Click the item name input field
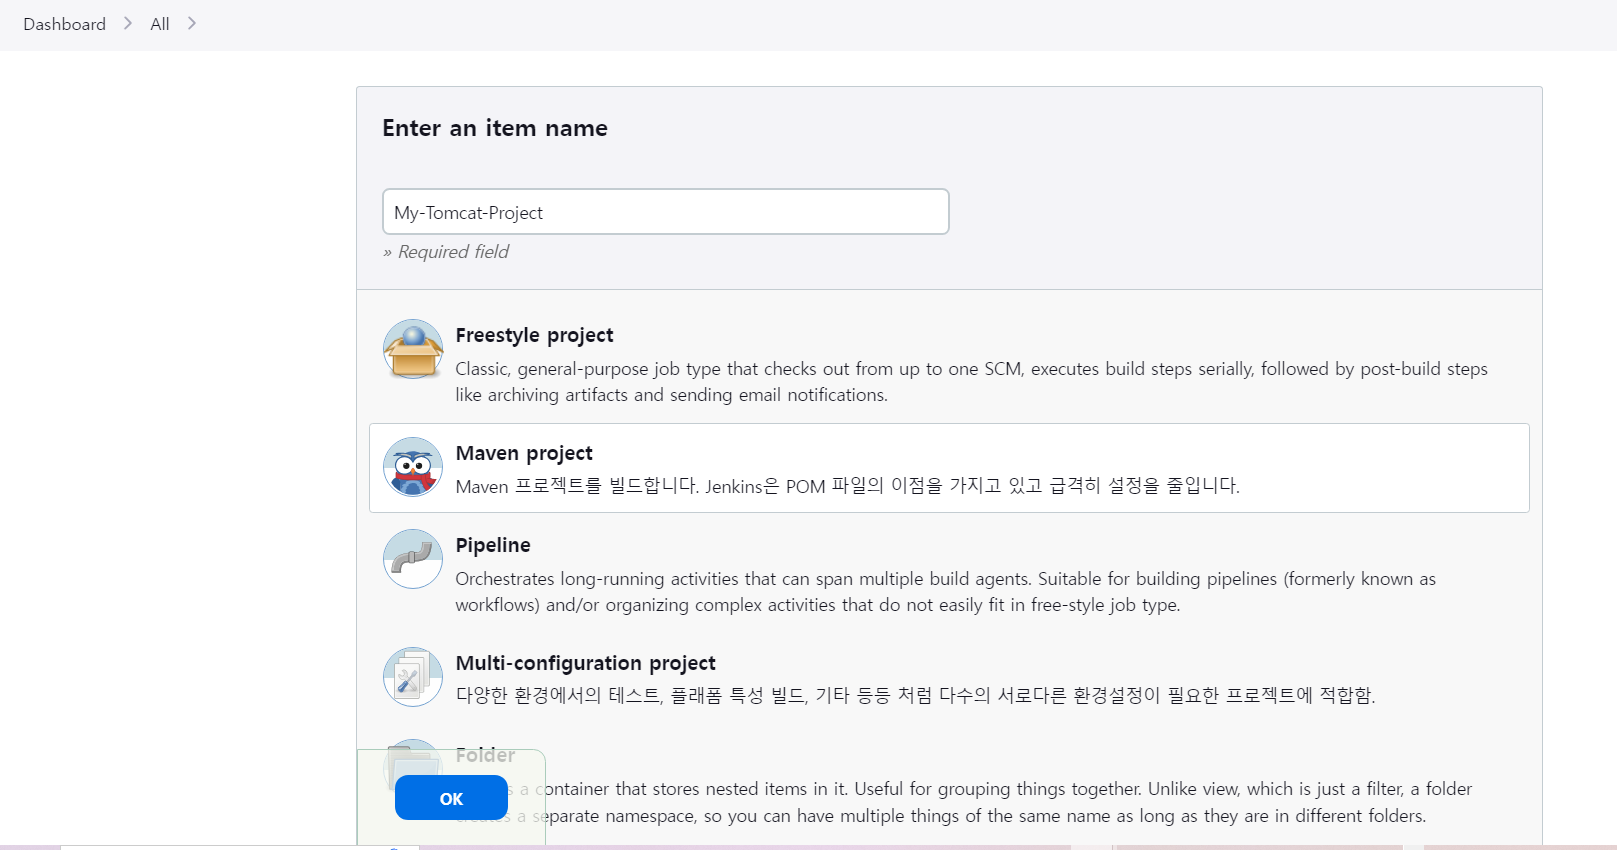Screen dimensions: 1617x850 (x=666, y=212)
